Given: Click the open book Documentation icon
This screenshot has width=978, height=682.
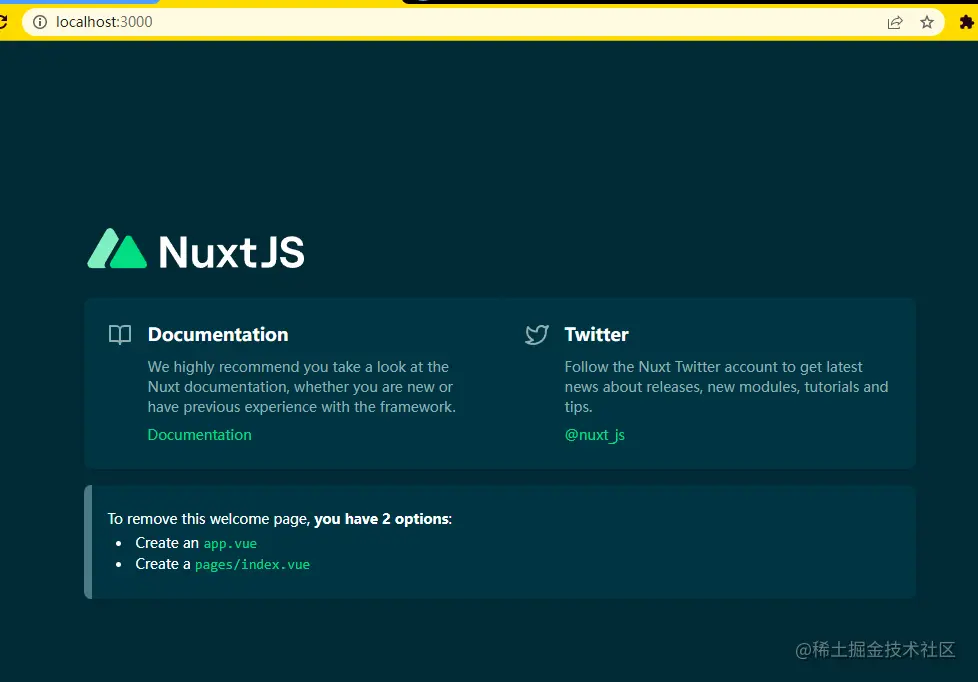Looking at the screenshot, I should 120,334.
